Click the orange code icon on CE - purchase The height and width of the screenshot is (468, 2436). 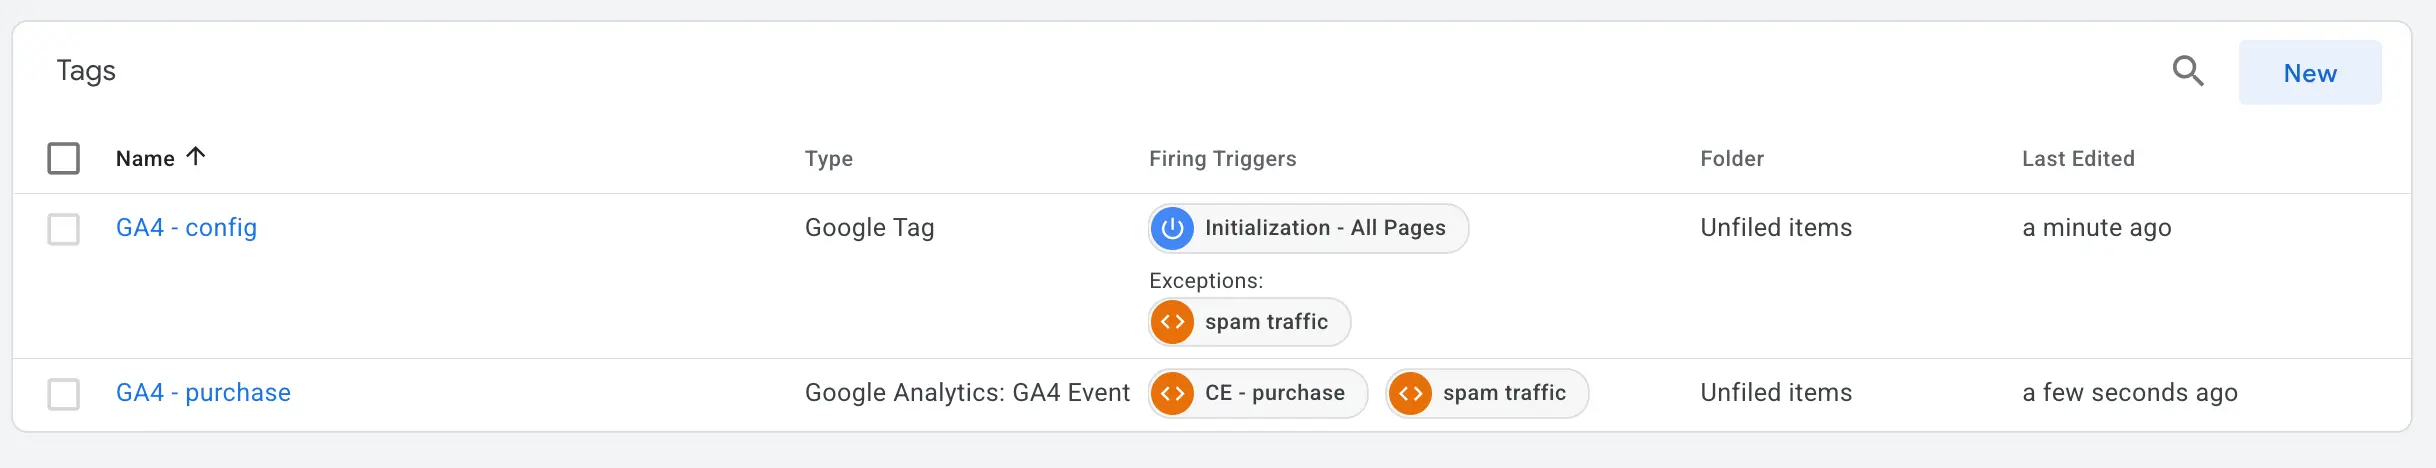(1173, 393)
